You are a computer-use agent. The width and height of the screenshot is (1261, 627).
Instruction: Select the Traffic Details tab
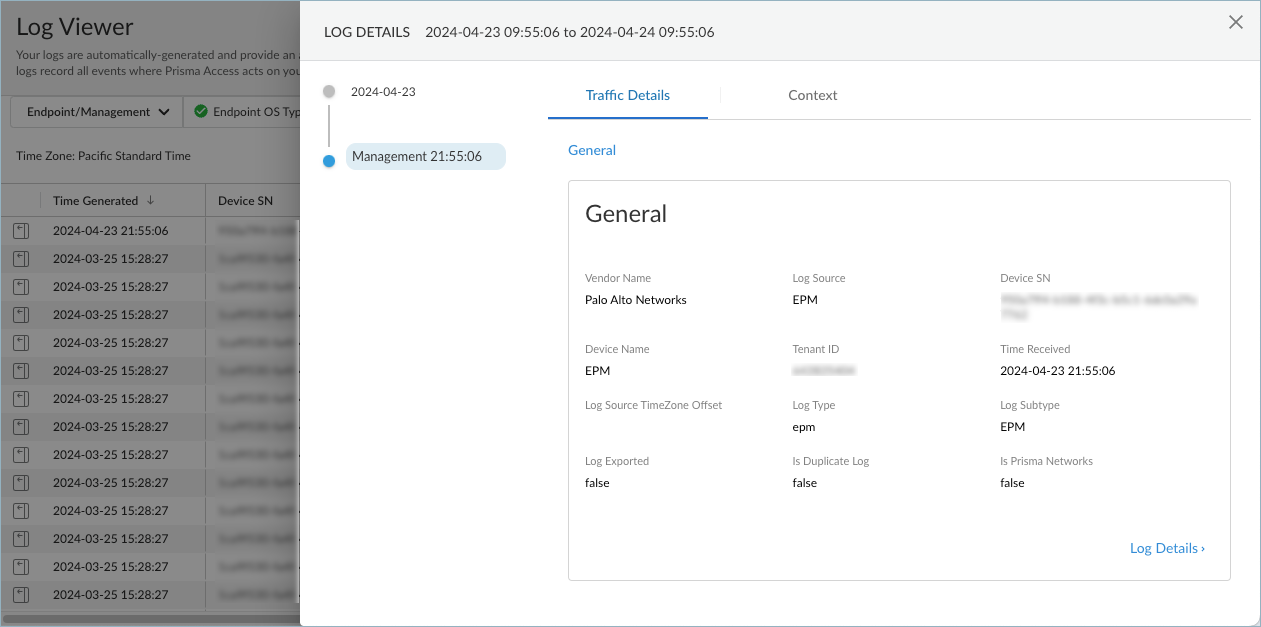627,96
